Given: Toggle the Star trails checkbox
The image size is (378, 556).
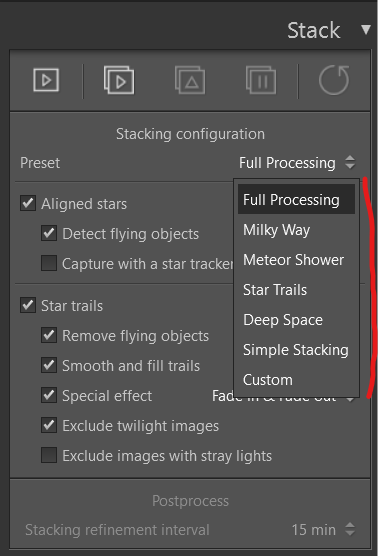Looking at the screenshot, I should click(28, 305).
